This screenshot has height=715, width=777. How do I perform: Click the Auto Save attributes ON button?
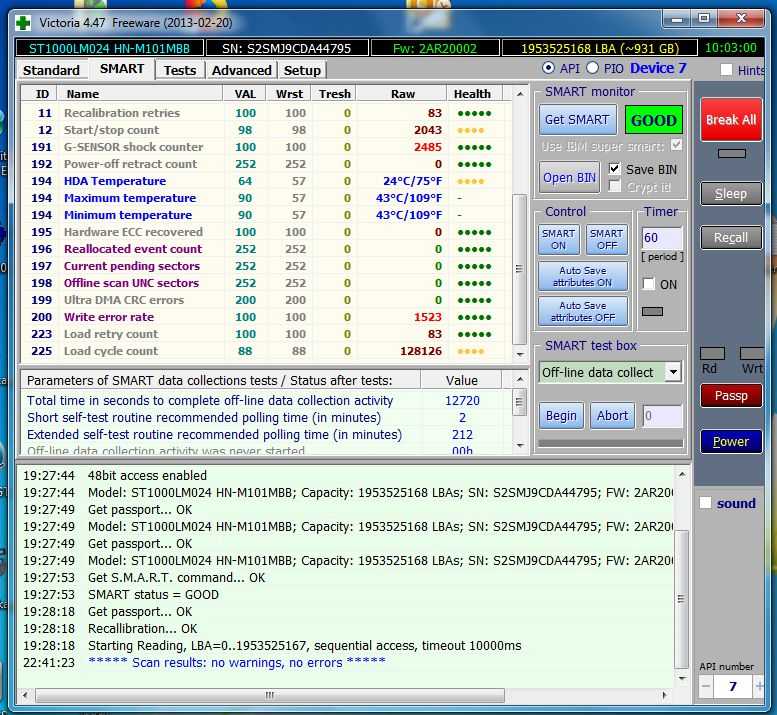coord(582,276)
